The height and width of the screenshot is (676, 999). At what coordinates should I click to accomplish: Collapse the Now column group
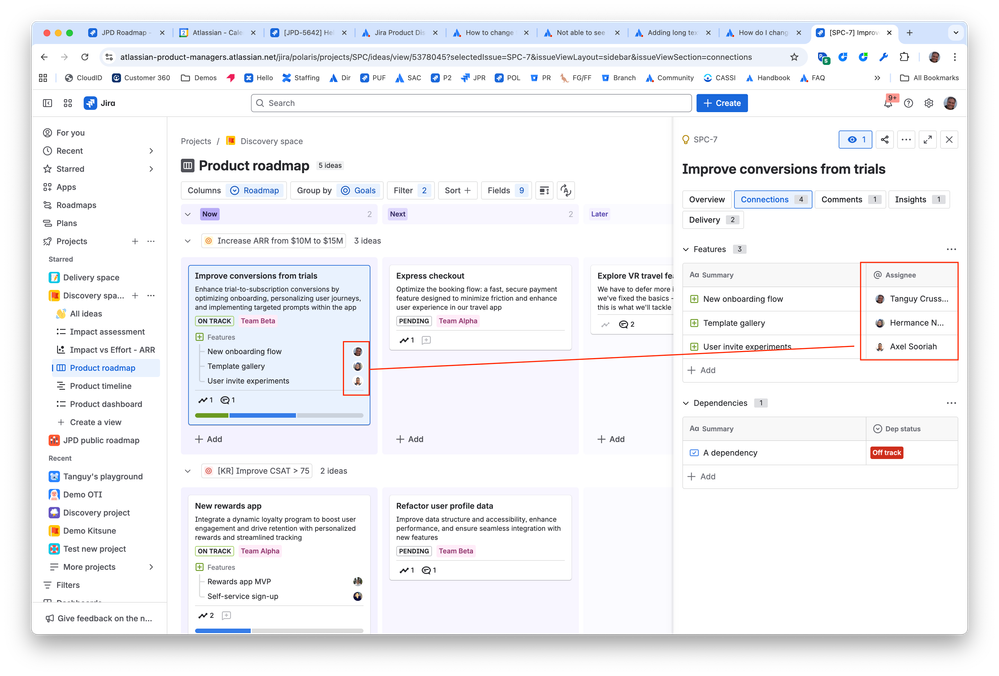coord(187,215)
